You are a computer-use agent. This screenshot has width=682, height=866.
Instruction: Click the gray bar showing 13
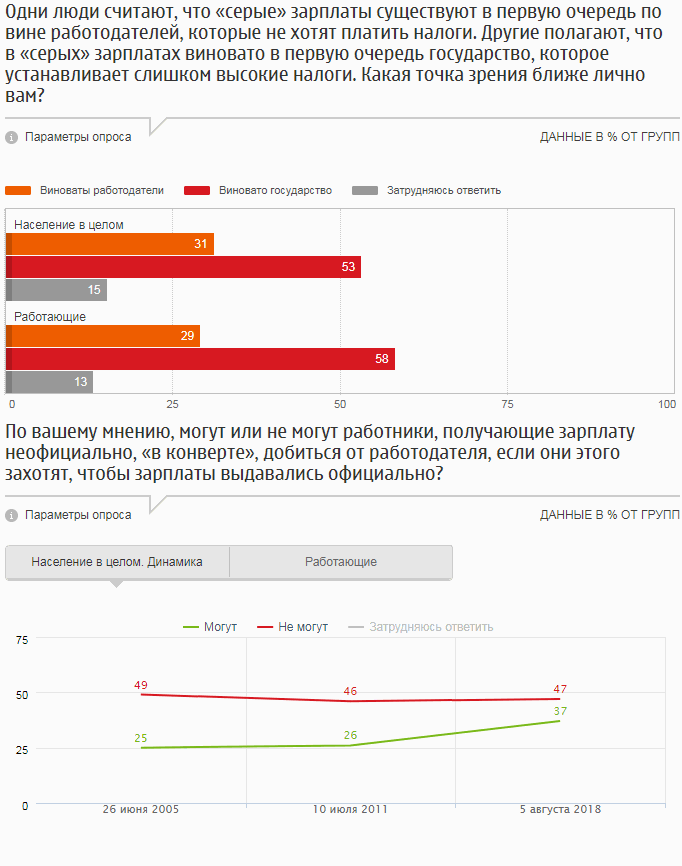(x=50, y=381)
